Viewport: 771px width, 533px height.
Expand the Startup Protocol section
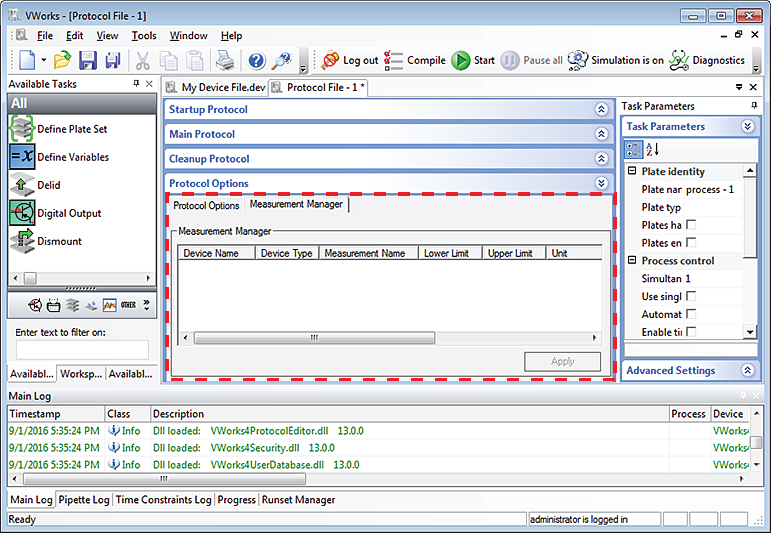pyautogui.click(x=601, y=110)
